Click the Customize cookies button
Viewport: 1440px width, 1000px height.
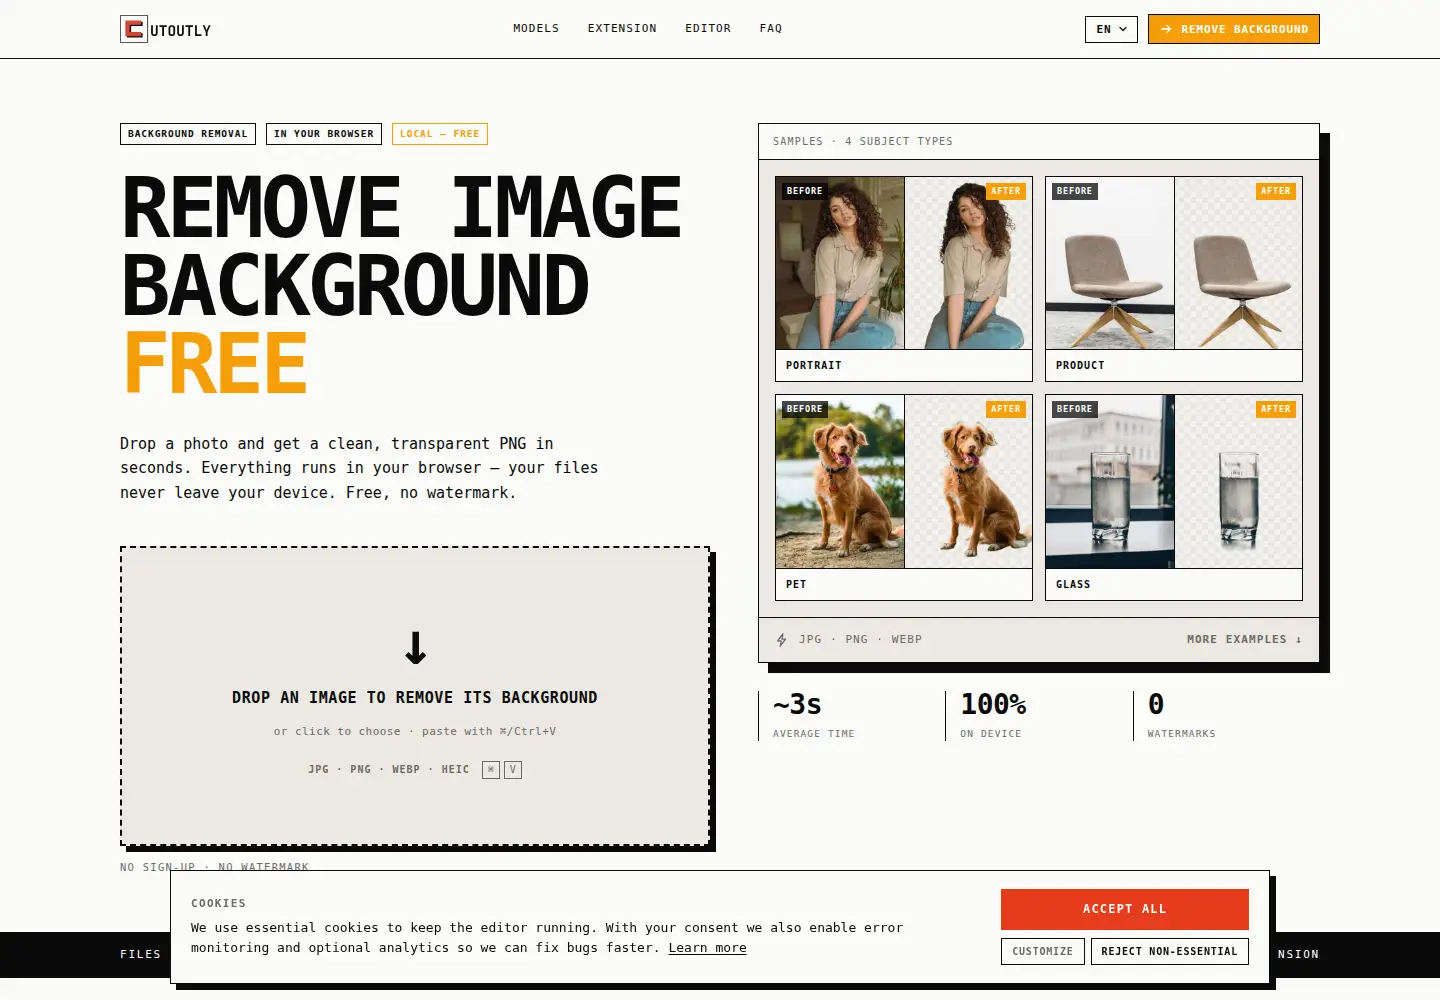point(1042,951)
